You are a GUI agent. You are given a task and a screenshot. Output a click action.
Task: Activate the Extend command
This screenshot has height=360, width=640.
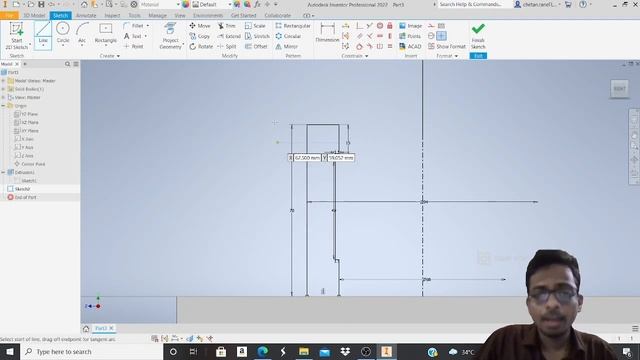click(229, 36)
